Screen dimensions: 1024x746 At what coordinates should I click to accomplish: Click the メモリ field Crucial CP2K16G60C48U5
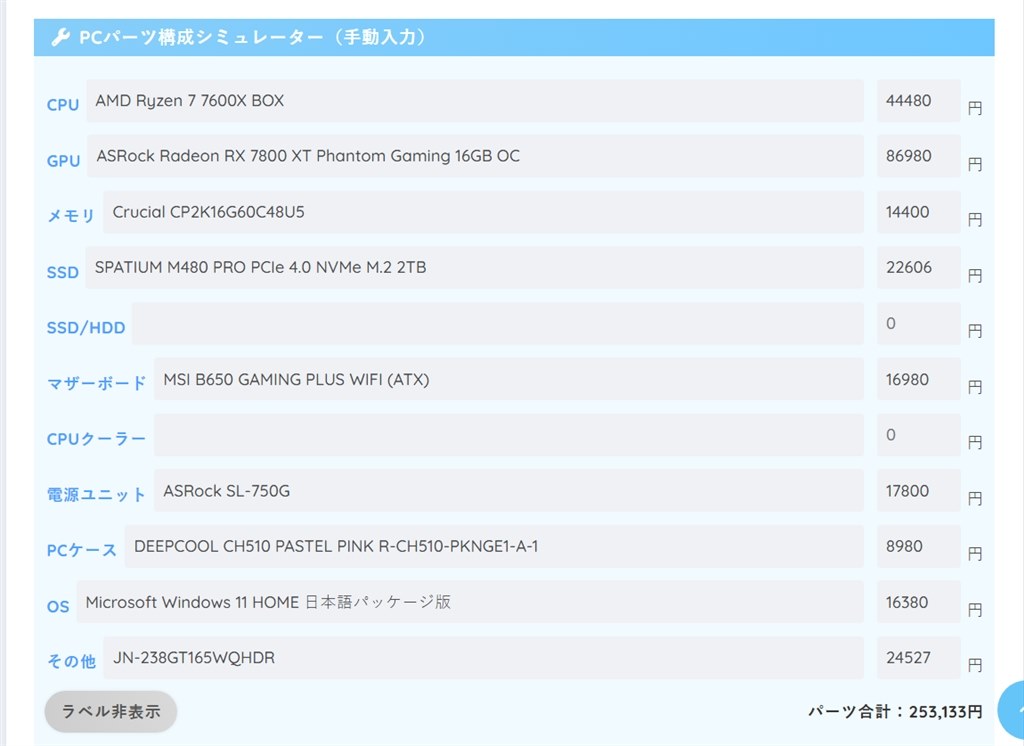[x=483, y=212]
